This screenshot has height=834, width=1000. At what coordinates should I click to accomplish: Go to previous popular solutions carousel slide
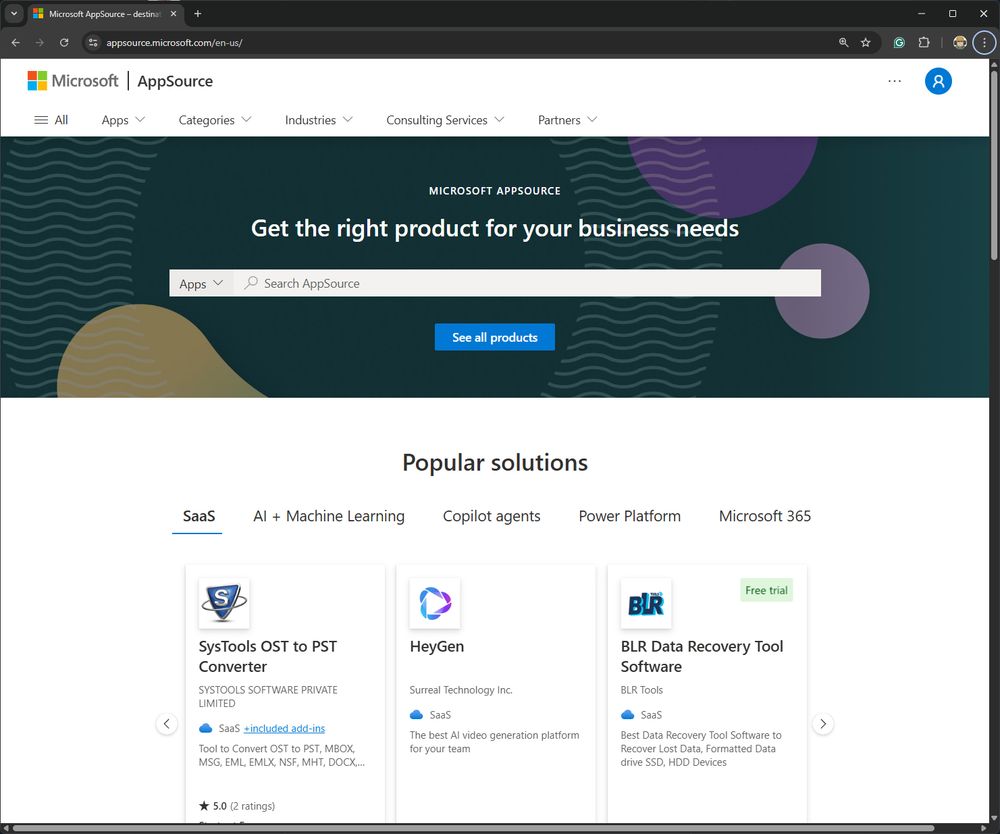pos(166,724)
